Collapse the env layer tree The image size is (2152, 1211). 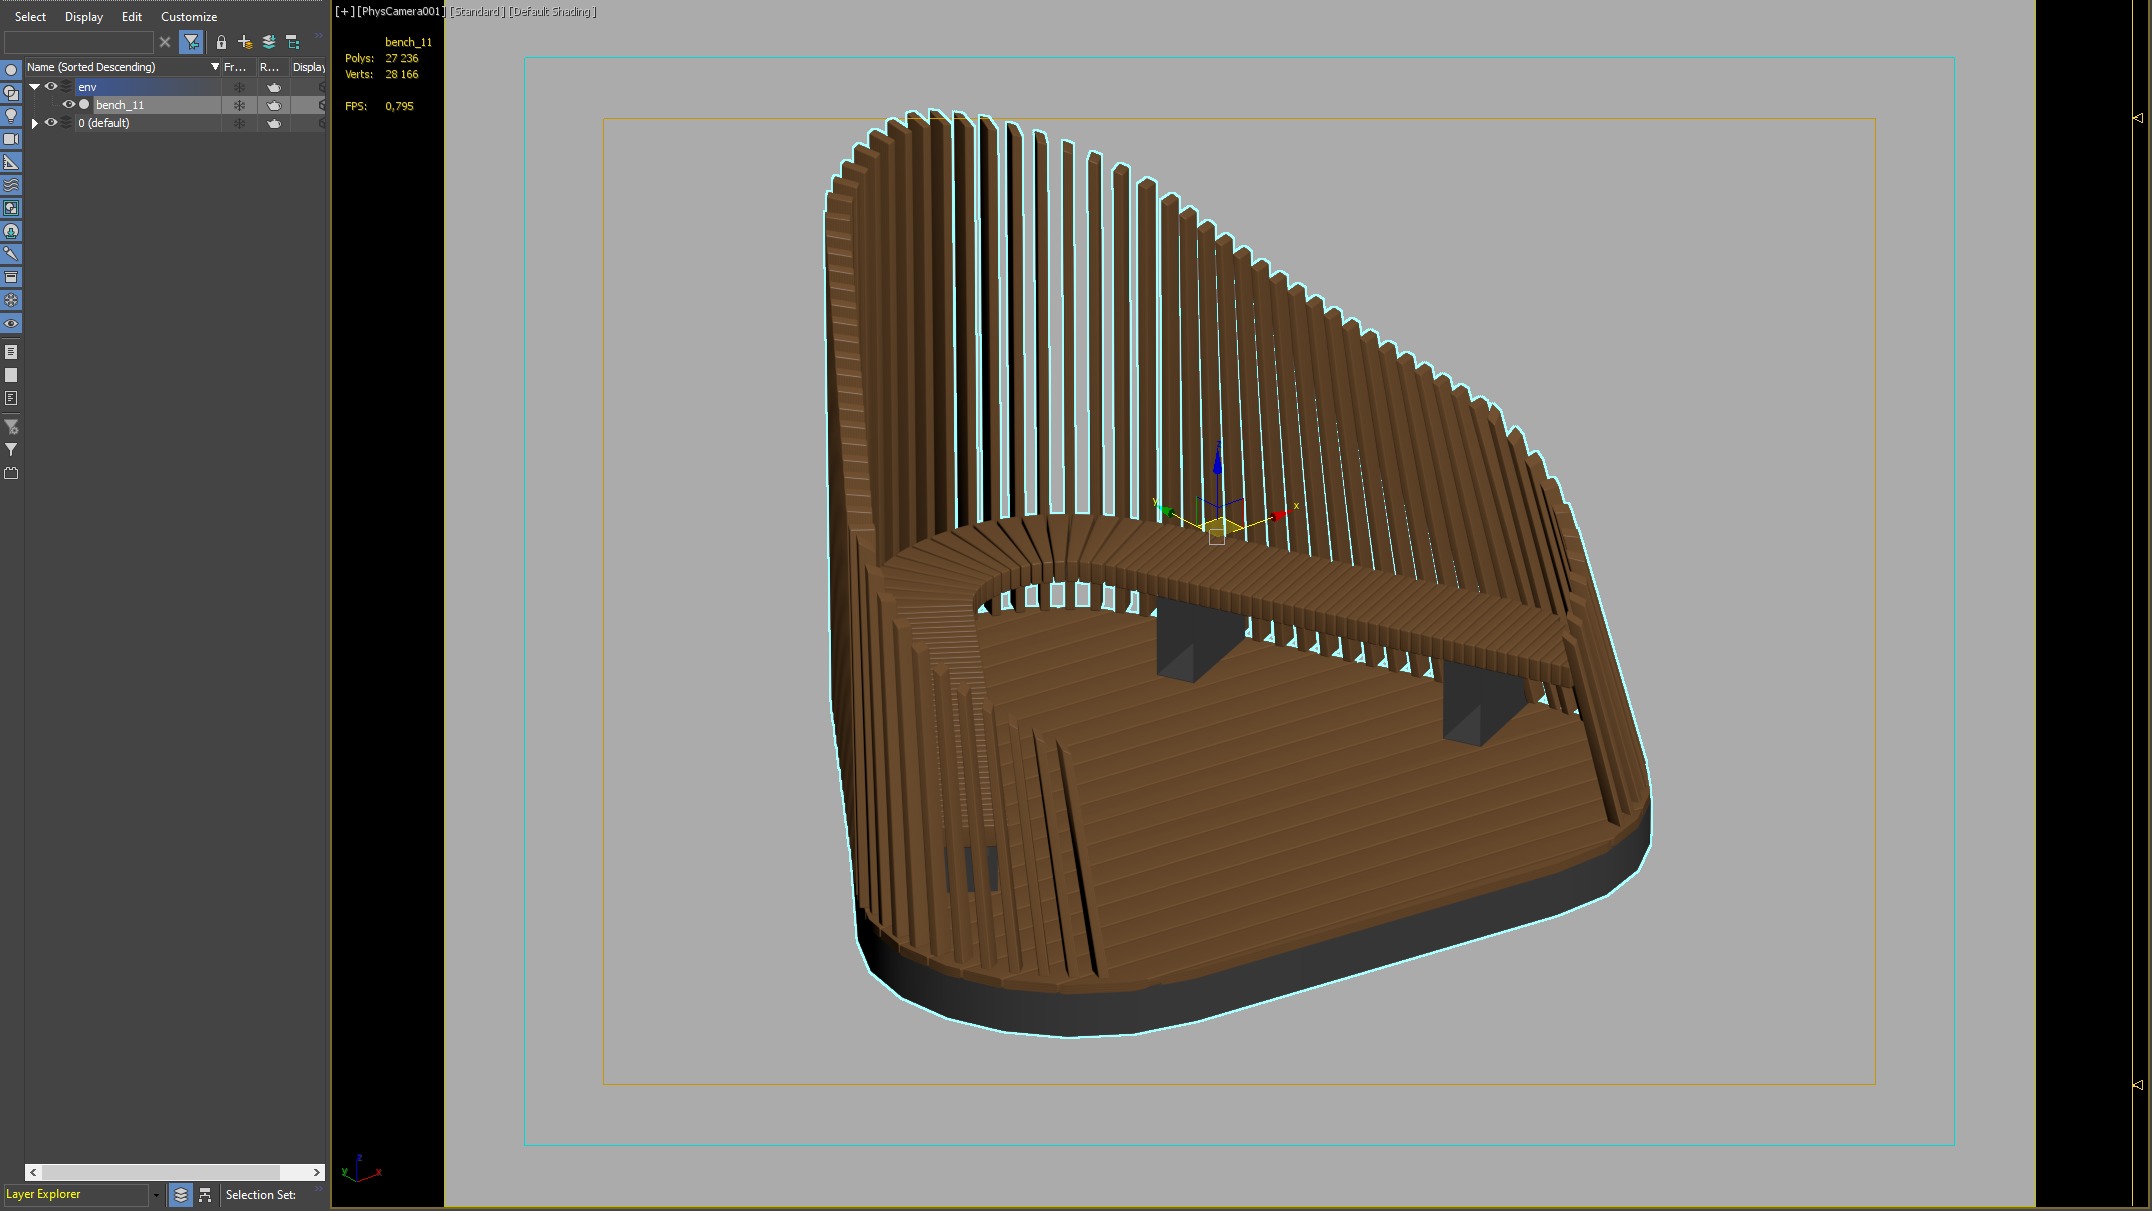coord(35,87)
